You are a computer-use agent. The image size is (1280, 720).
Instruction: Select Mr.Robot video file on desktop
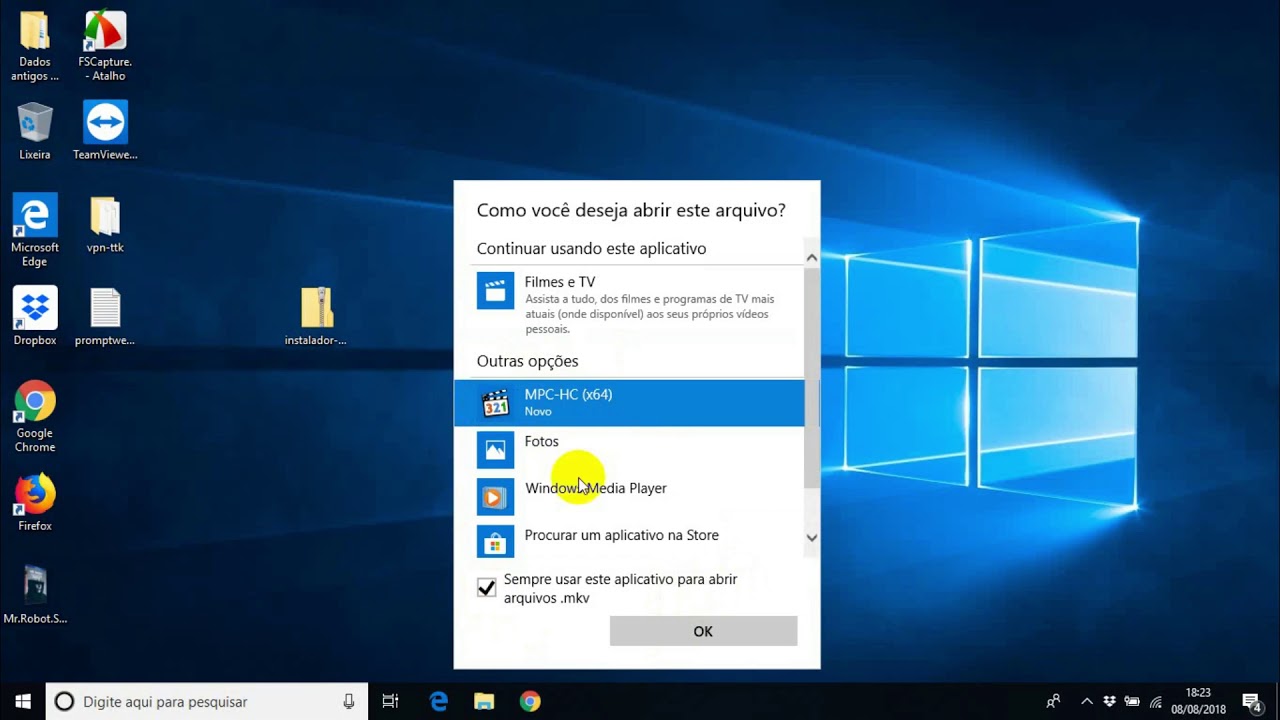coord(35,595)
